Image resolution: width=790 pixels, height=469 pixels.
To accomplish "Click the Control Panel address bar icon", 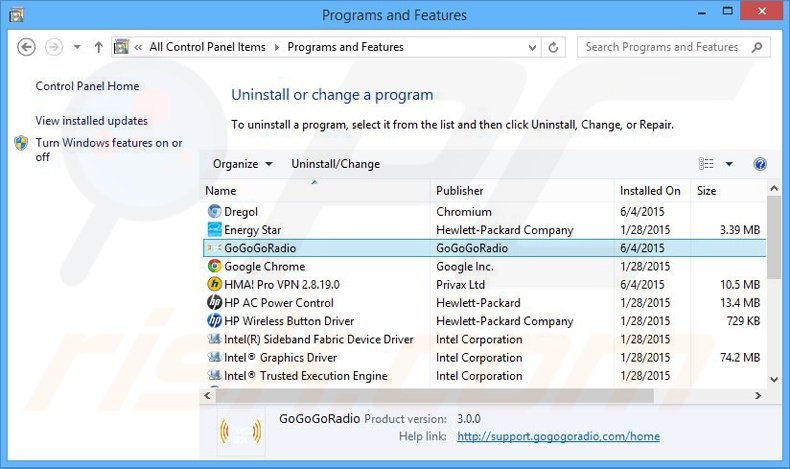I will [x=121, y=47].
